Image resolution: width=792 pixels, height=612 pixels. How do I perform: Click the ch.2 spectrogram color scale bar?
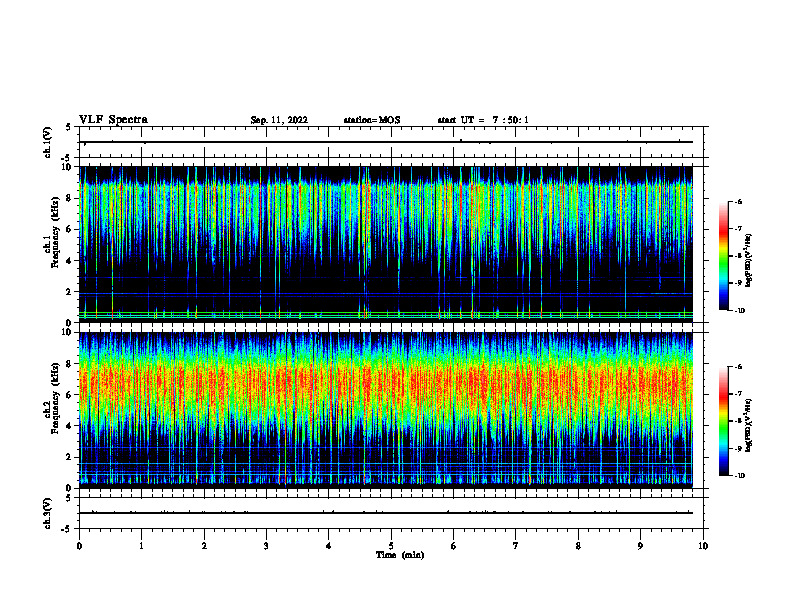pyautogui.click(x=723, y=421)
